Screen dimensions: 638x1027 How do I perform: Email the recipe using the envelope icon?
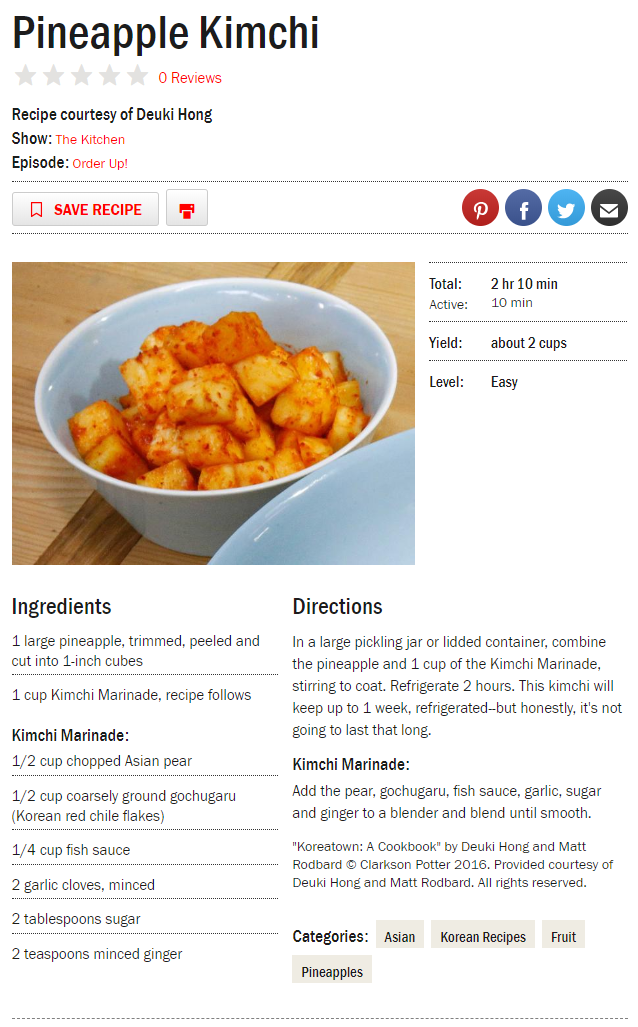click(x=609, y=208)
